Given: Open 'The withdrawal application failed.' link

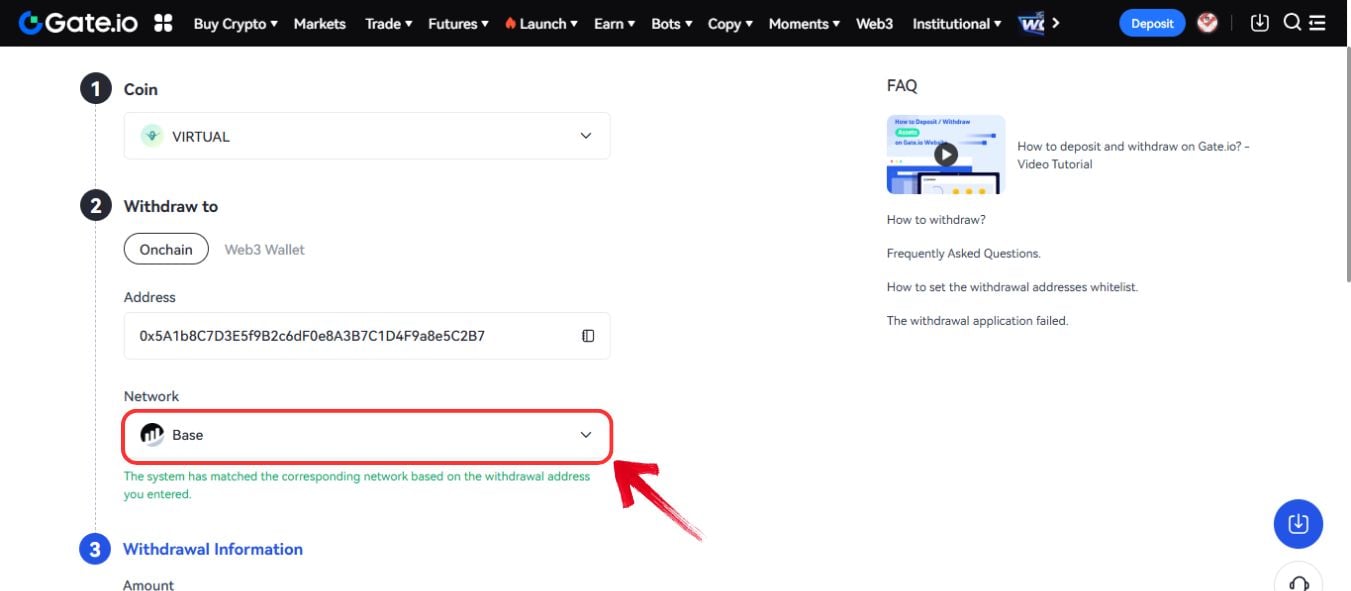Looking at the screenshot, I should click(977, 321).
